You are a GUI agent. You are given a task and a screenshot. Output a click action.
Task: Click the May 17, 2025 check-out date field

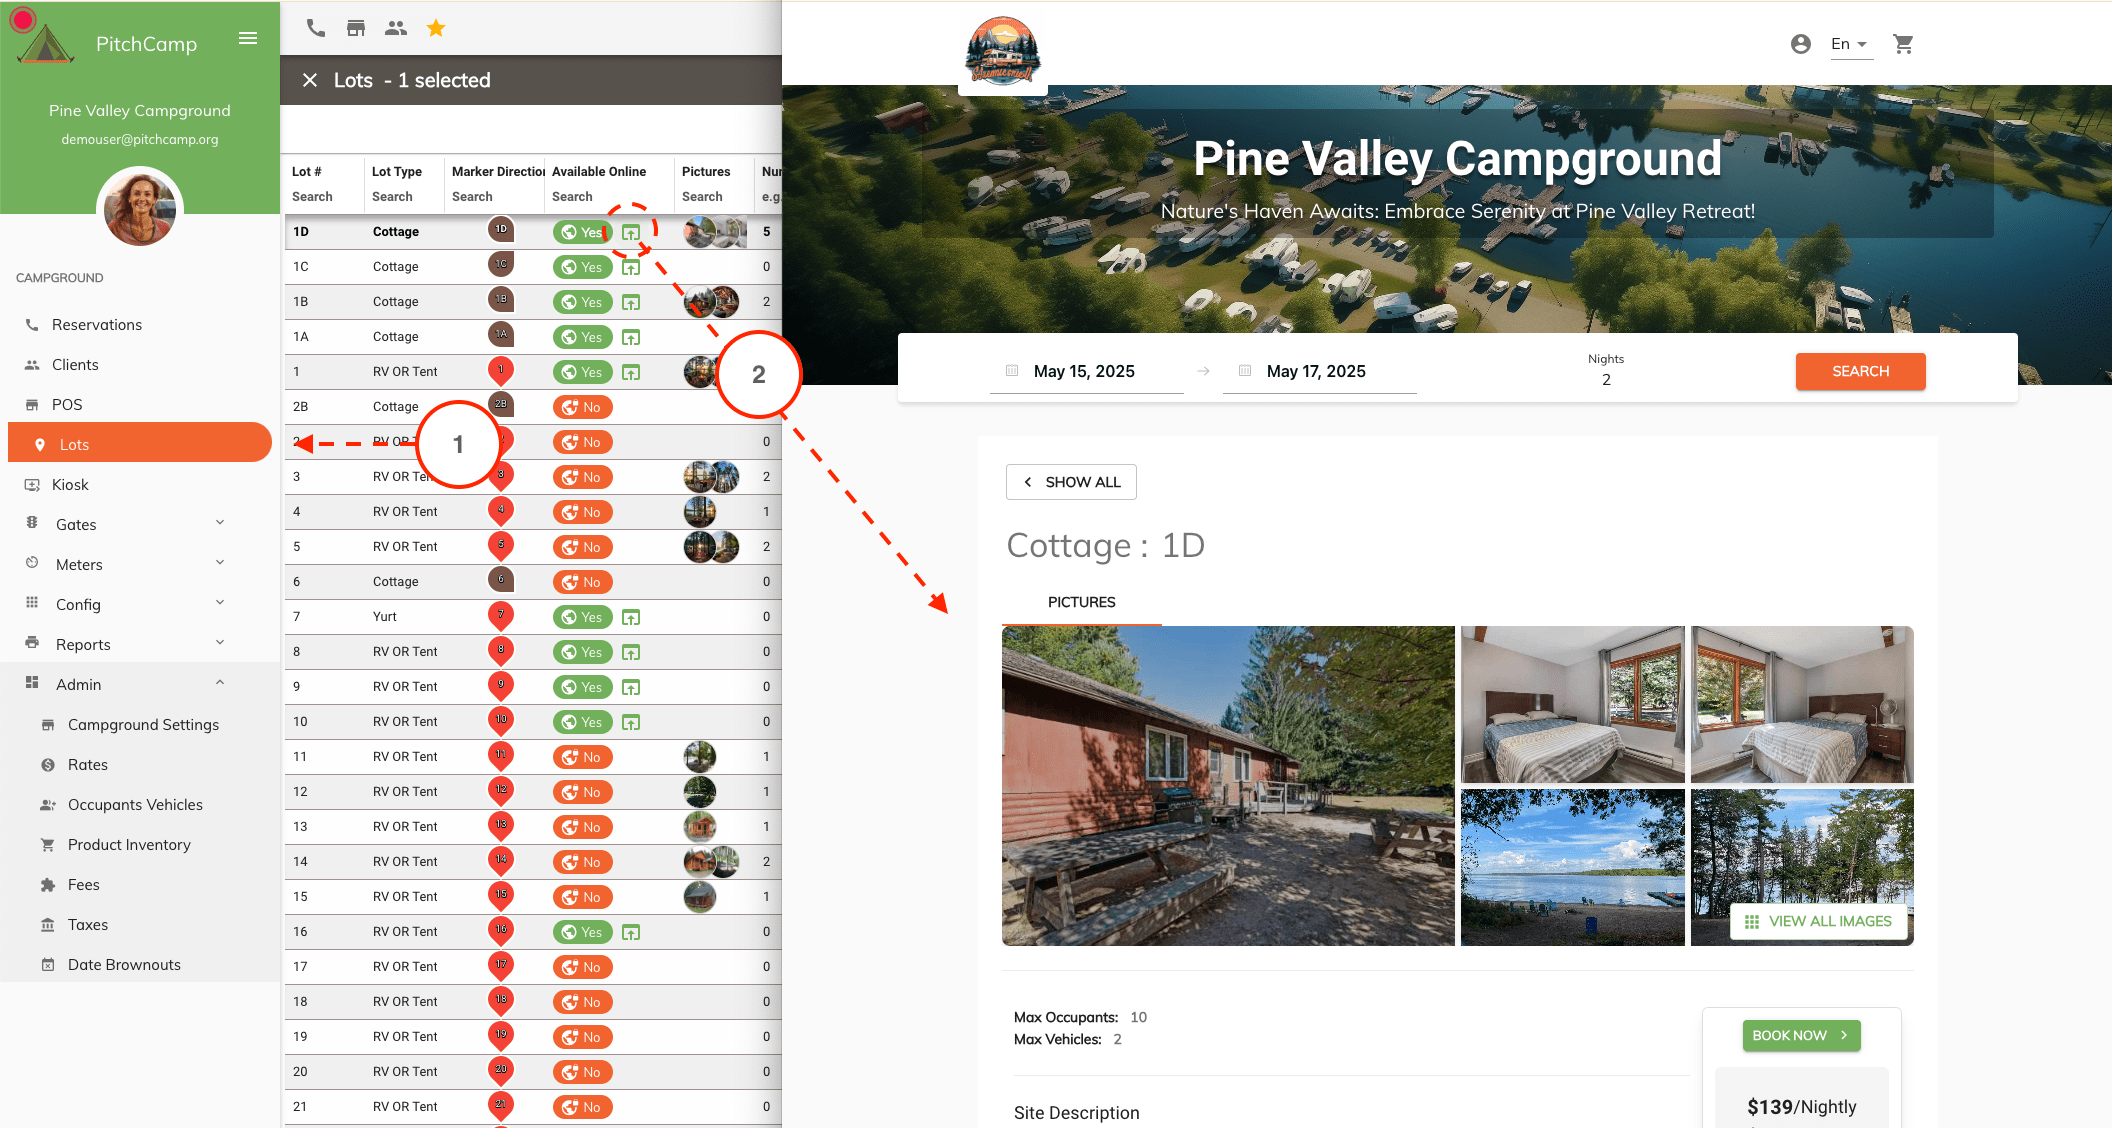point(1320,371)
